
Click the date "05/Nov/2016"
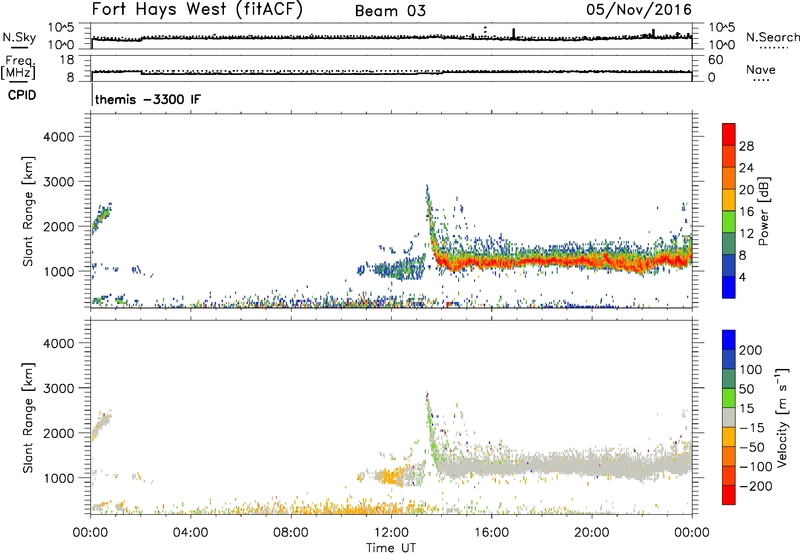[639, 10]
